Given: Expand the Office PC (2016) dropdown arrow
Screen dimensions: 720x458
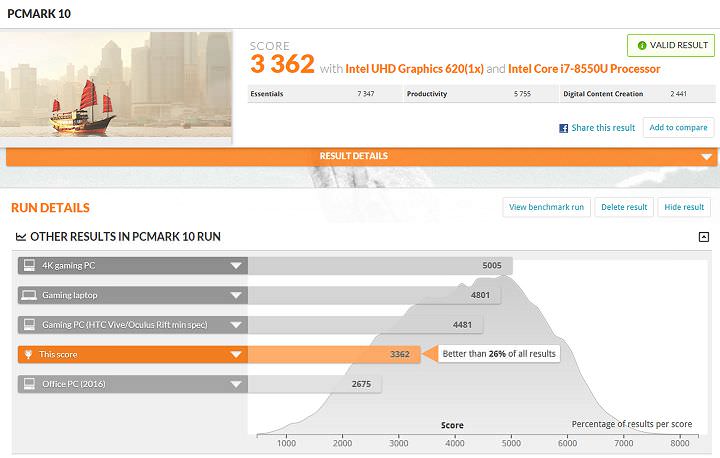Looking at the screenshot, I should point(236,383).
